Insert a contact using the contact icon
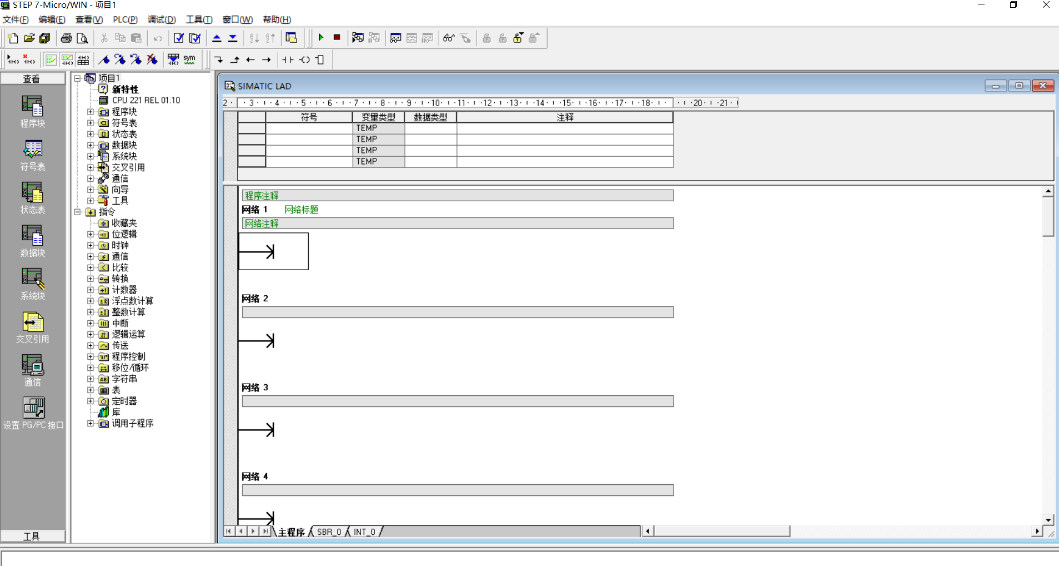The image size is (1059, 566). tap(288, 60)
